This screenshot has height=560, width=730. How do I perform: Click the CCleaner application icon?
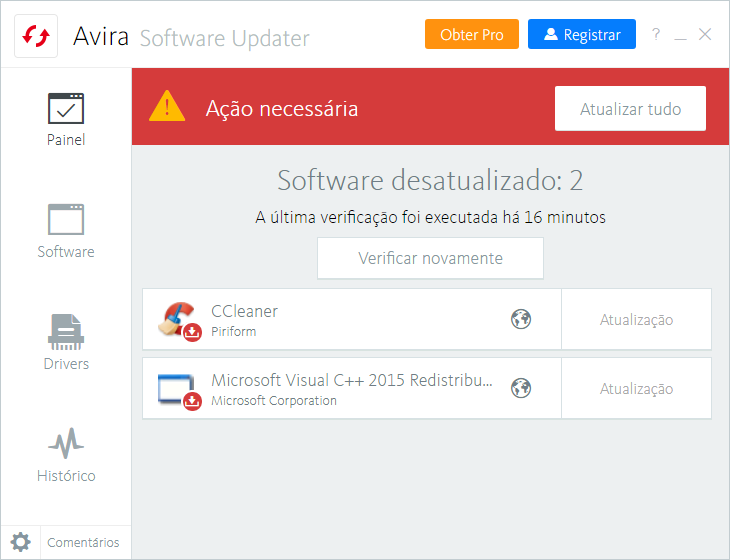tap(179, 320)
